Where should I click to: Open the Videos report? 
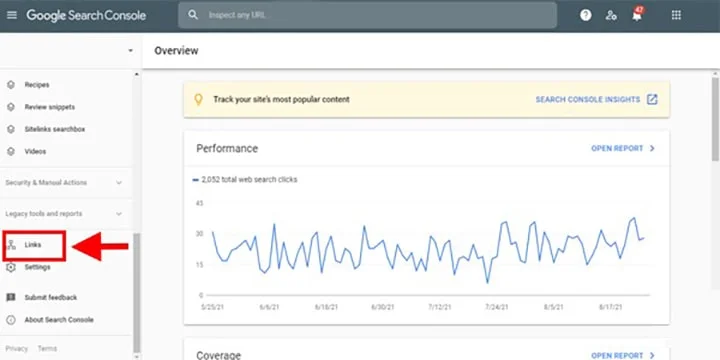(35, 151)
